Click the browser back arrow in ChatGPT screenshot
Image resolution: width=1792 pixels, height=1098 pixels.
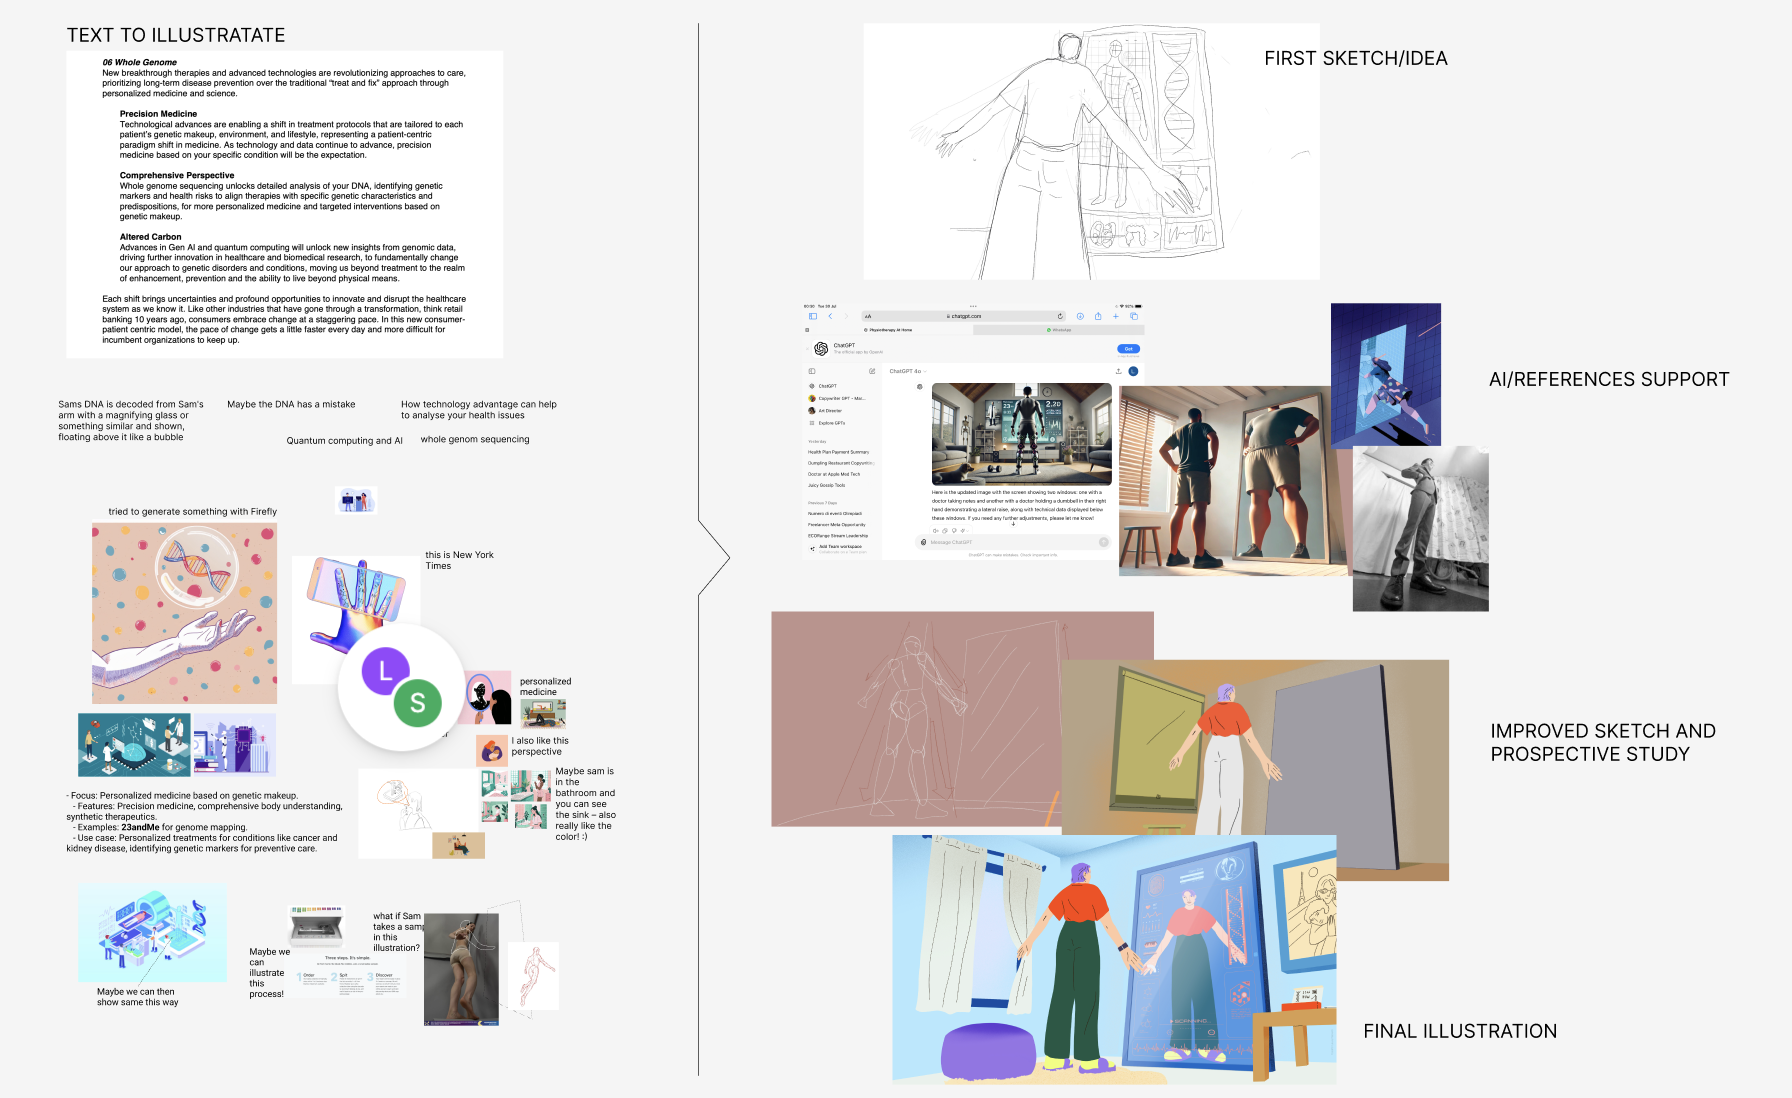[830, 316]
